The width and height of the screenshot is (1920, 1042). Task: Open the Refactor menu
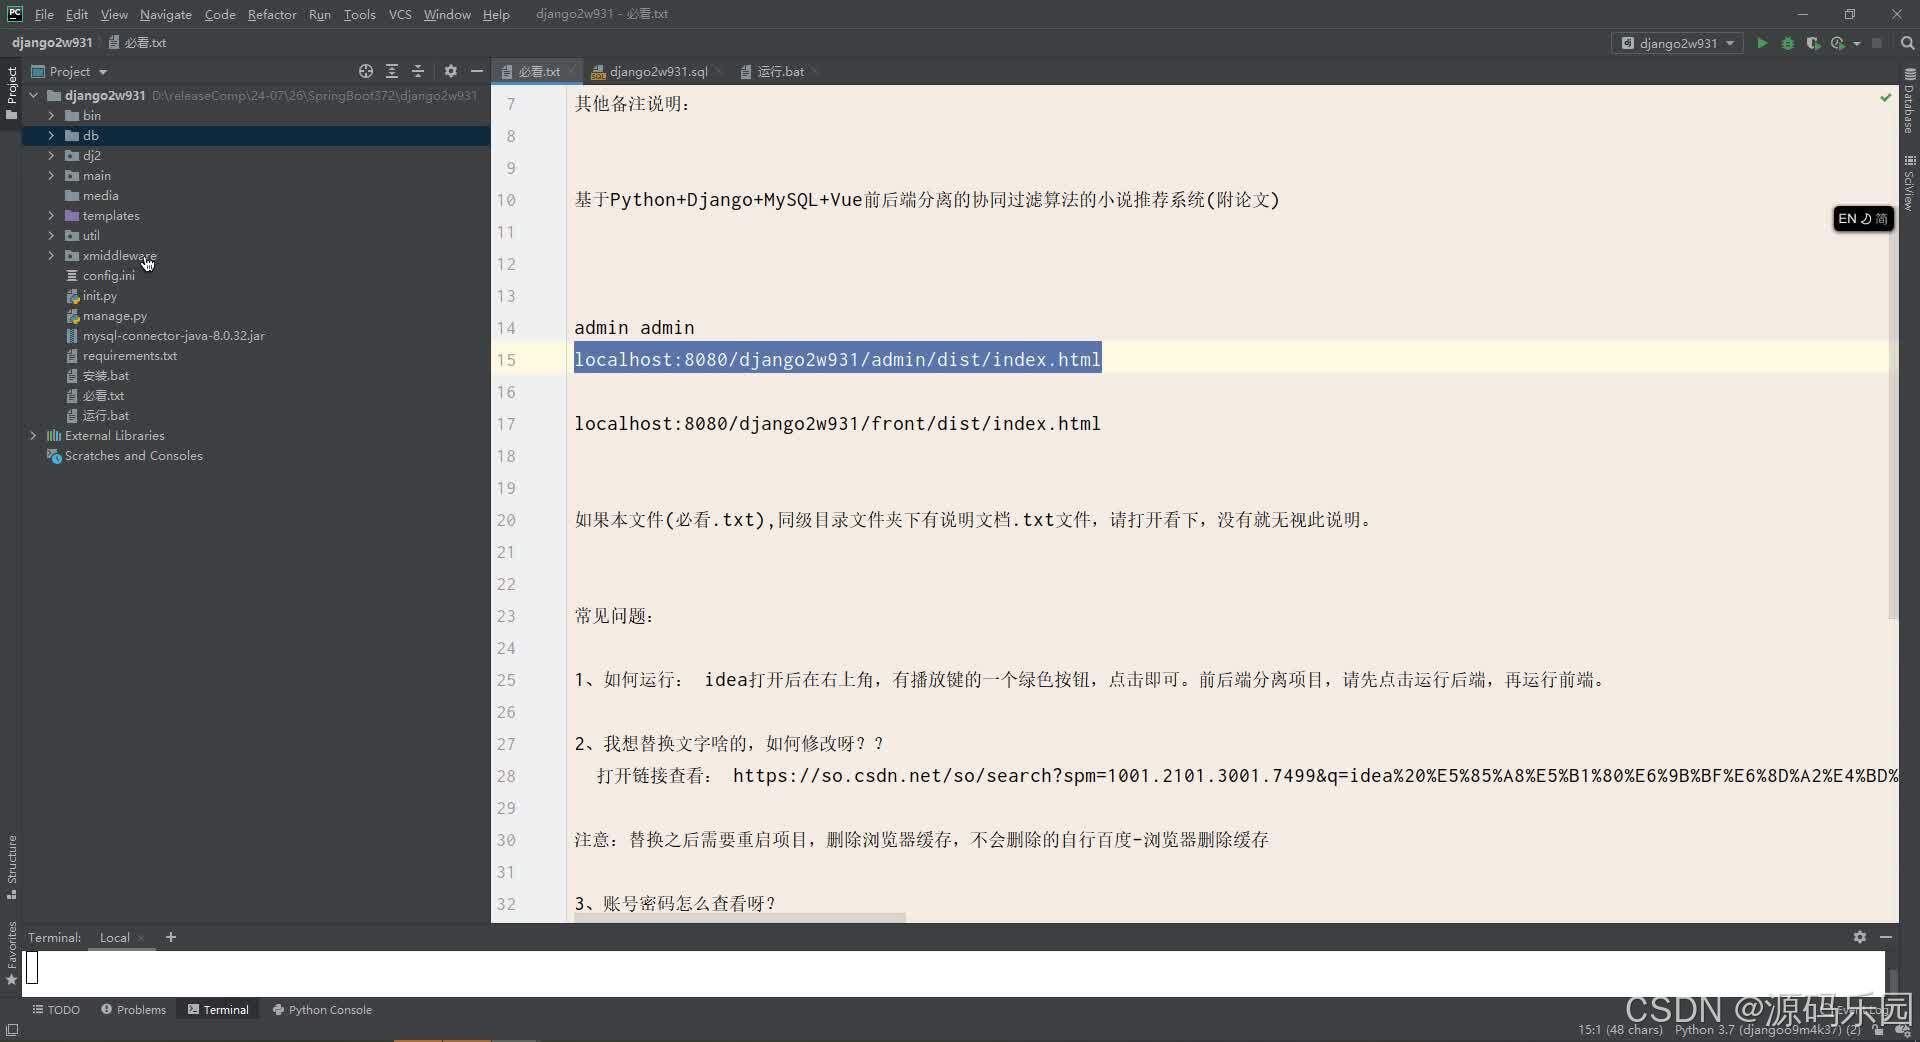[272, 14]
